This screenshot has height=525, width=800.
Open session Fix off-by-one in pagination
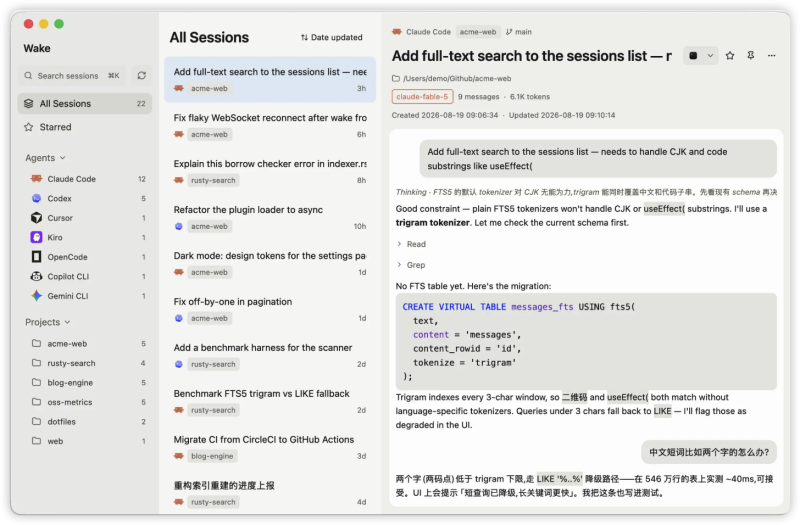point(270,309)
